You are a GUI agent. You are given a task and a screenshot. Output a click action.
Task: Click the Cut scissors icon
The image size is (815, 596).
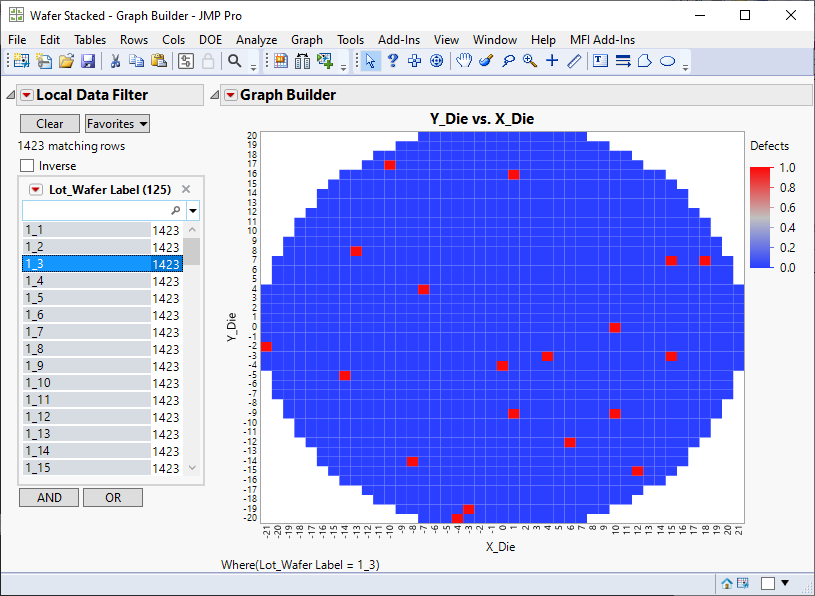[x=115, y=61]
